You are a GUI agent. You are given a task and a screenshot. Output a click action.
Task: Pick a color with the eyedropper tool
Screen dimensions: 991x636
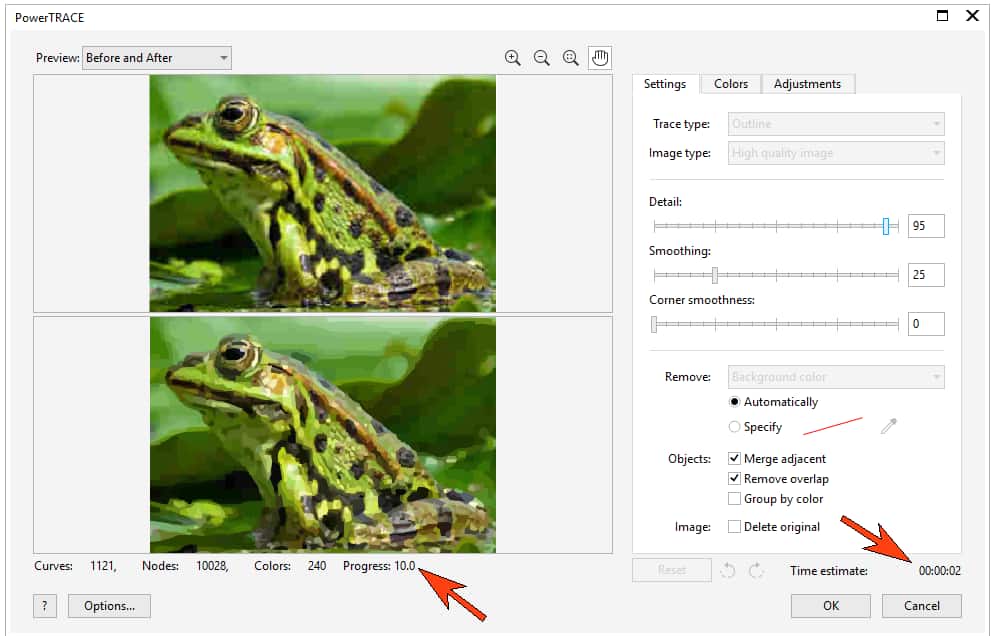point(888,425)
